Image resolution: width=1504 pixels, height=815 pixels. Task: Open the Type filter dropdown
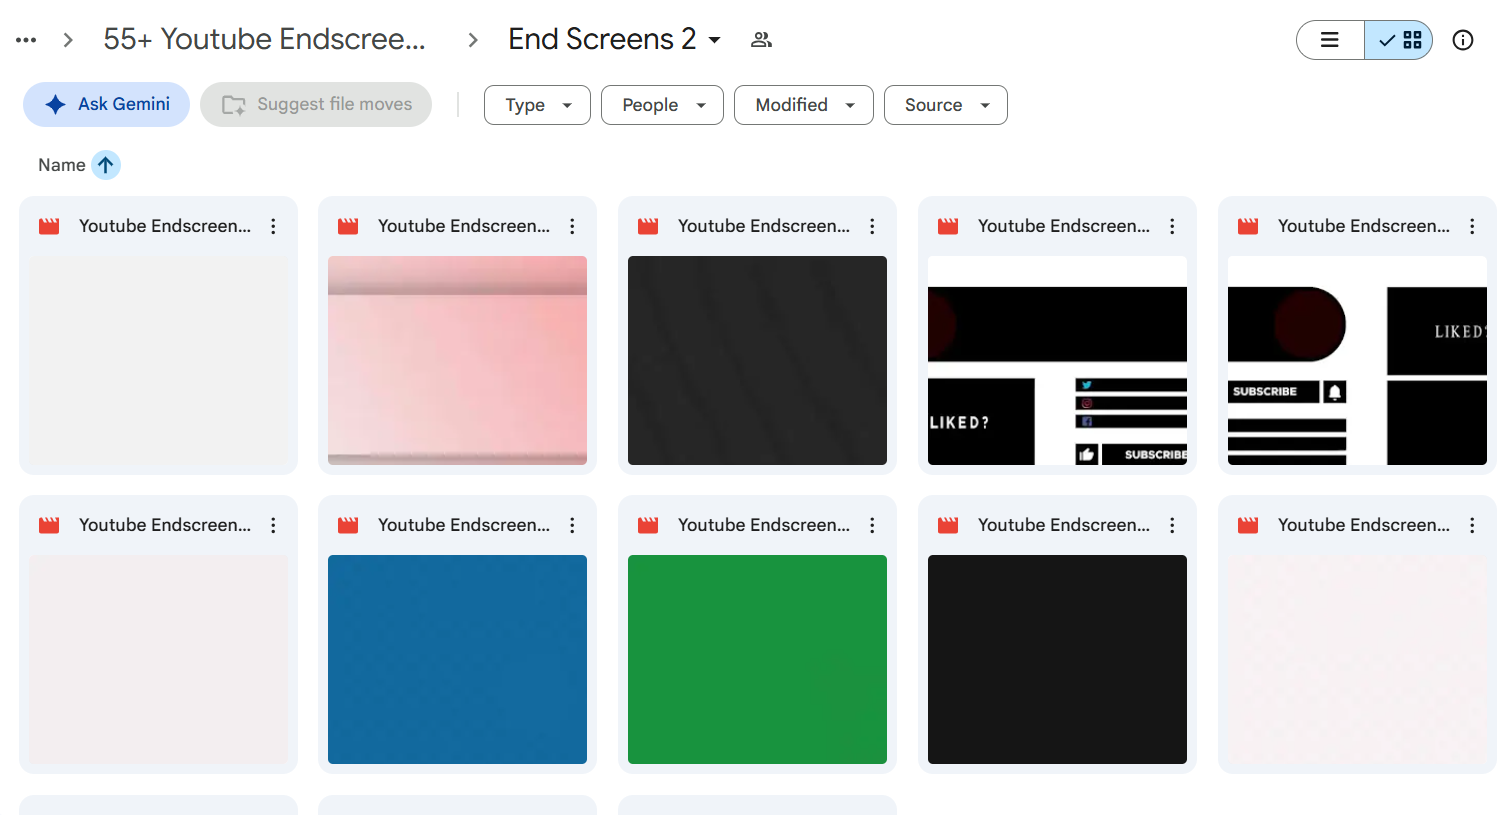pos(537,105)
